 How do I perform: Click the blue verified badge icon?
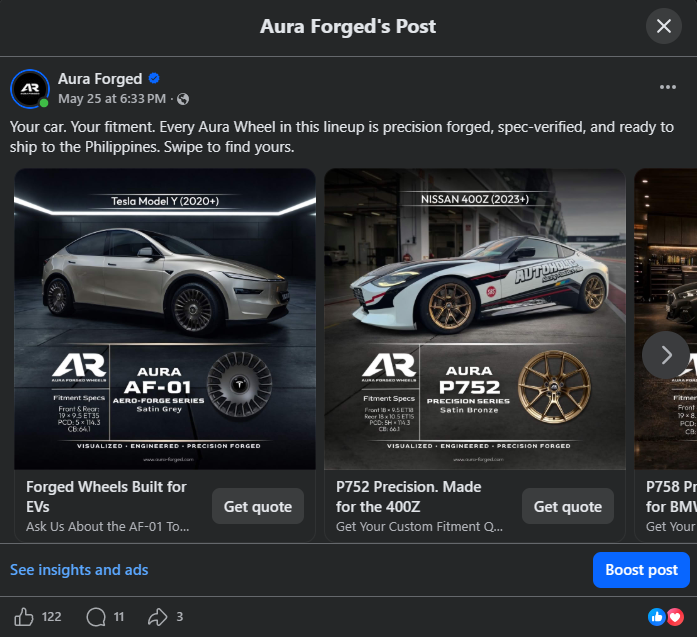pos(154,79)
